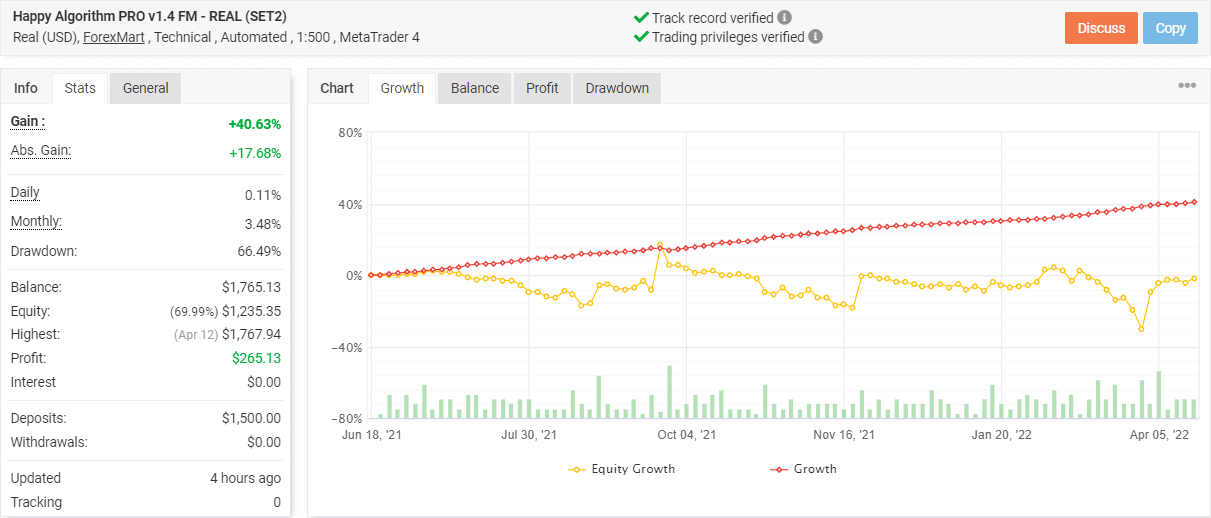Image resolution: width=1211 pixels, height=518 pixels.
Task: Switch to the Info tab
Action: pyautogui.click(x=26, y=88)
